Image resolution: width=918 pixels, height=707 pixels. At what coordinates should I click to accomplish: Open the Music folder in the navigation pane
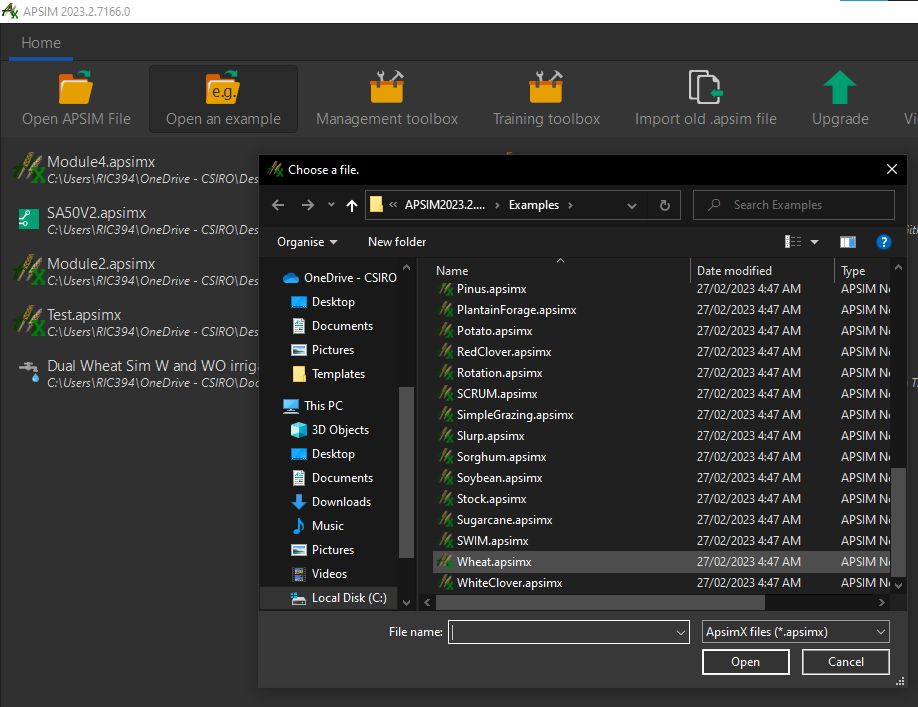point(318,526)
